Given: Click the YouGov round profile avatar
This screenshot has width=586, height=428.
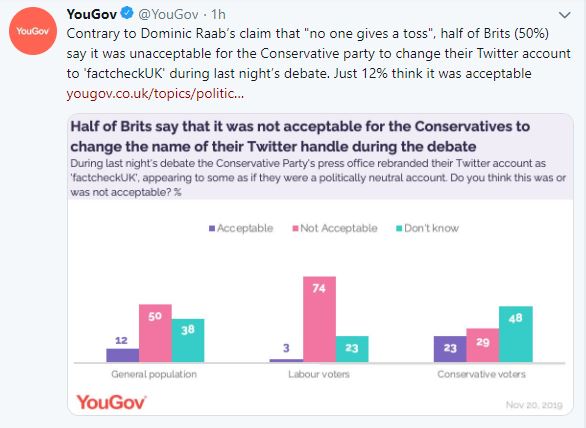Looking at the screenshot, I should pos(33,31).
